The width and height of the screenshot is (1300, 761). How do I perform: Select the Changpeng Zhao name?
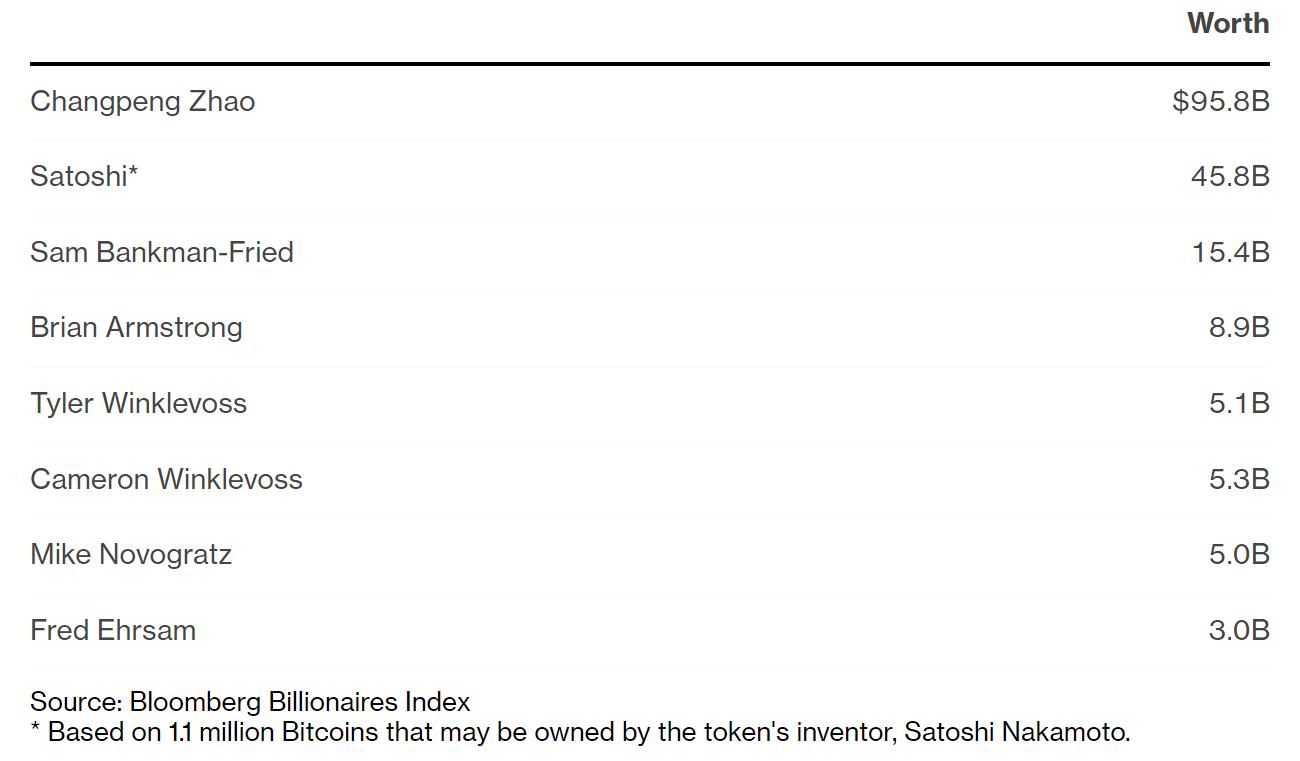click(142, 102)
